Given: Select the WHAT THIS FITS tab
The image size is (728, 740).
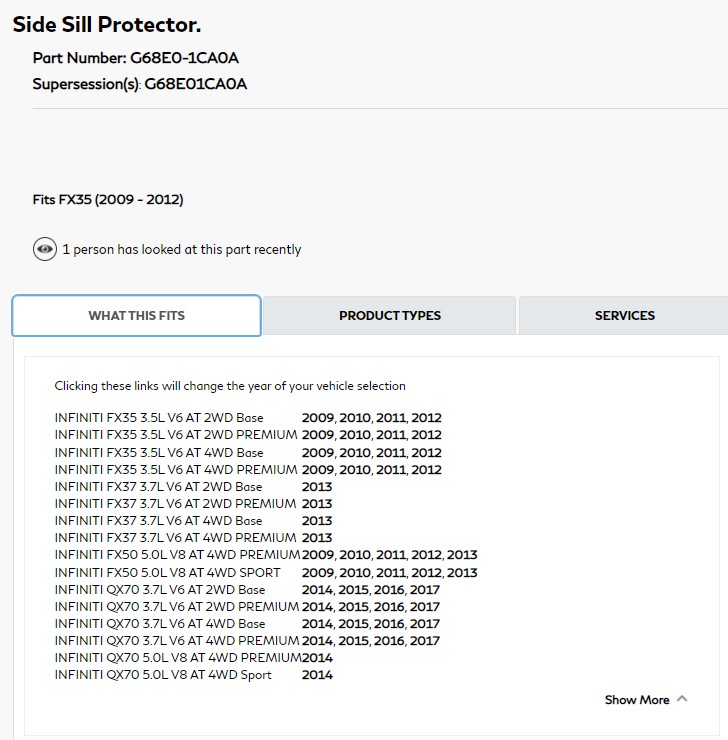Looking at the screenshot, I should click(136, 316).
